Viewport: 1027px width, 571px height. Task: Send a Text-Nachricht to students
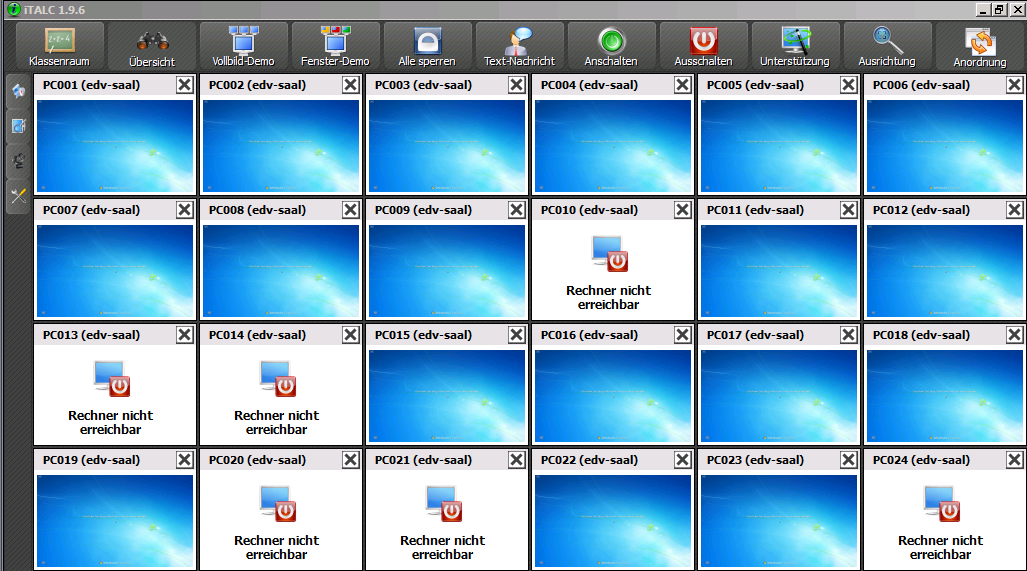pyautogui.click(x=519, y=46)
